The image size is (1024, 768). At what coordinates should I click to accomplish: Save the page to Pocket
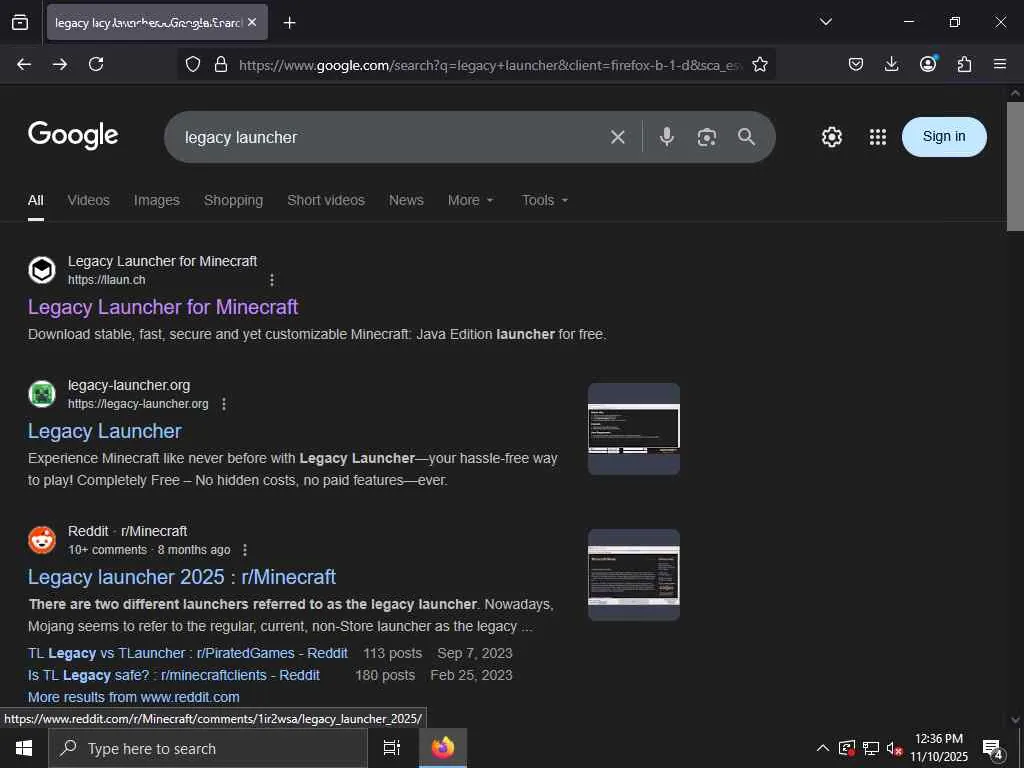pos(856,64)
